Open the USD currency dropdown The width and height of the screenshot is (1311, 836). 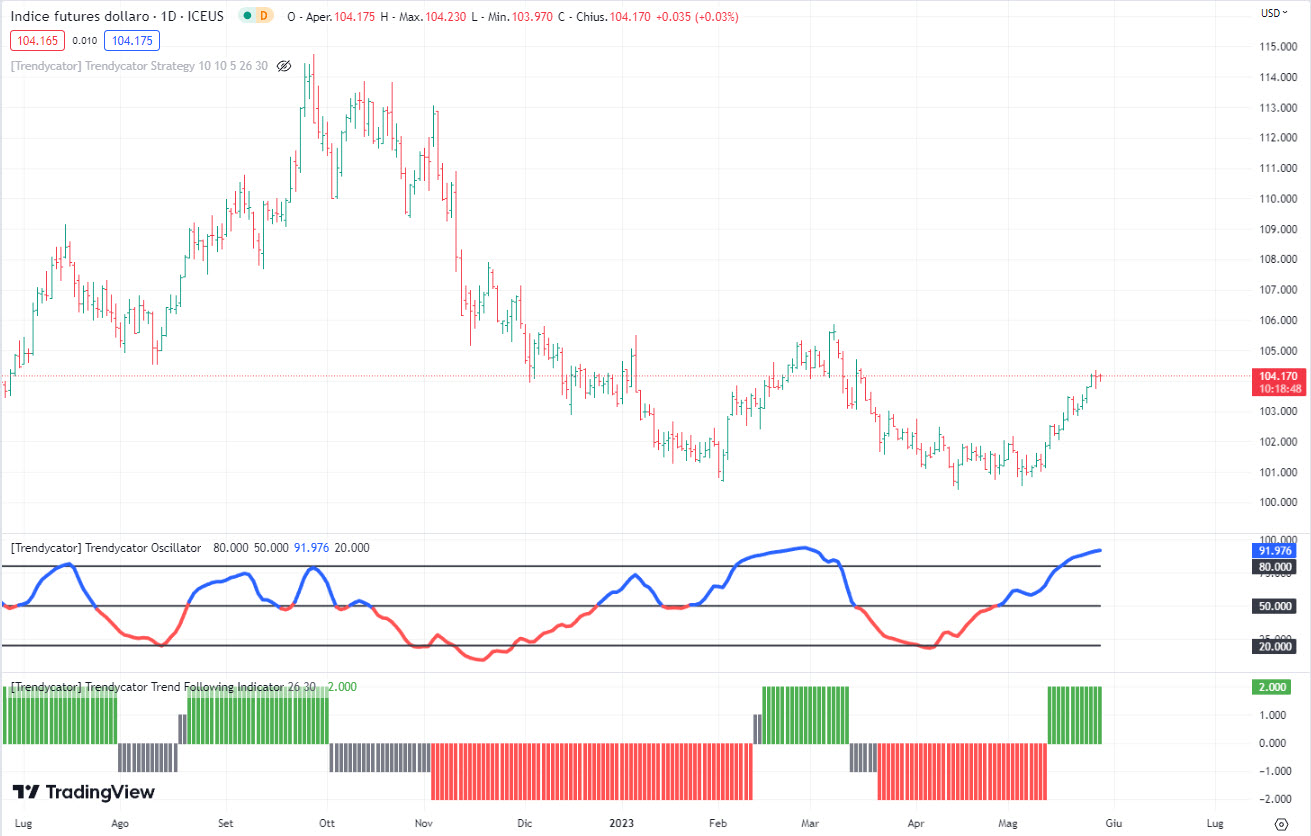(1272, 13)
